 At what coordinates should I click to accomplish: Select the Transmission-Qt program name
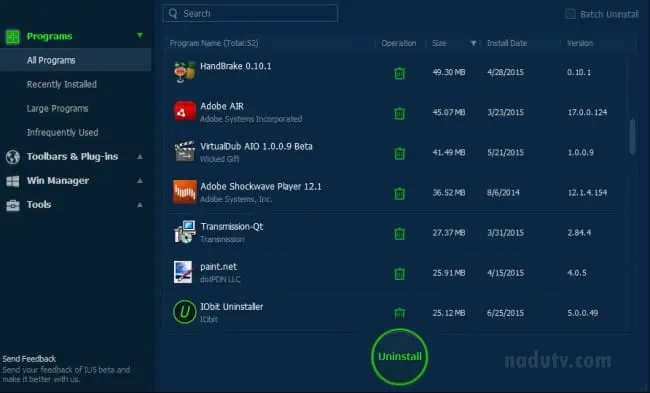(x=232, y=226)
